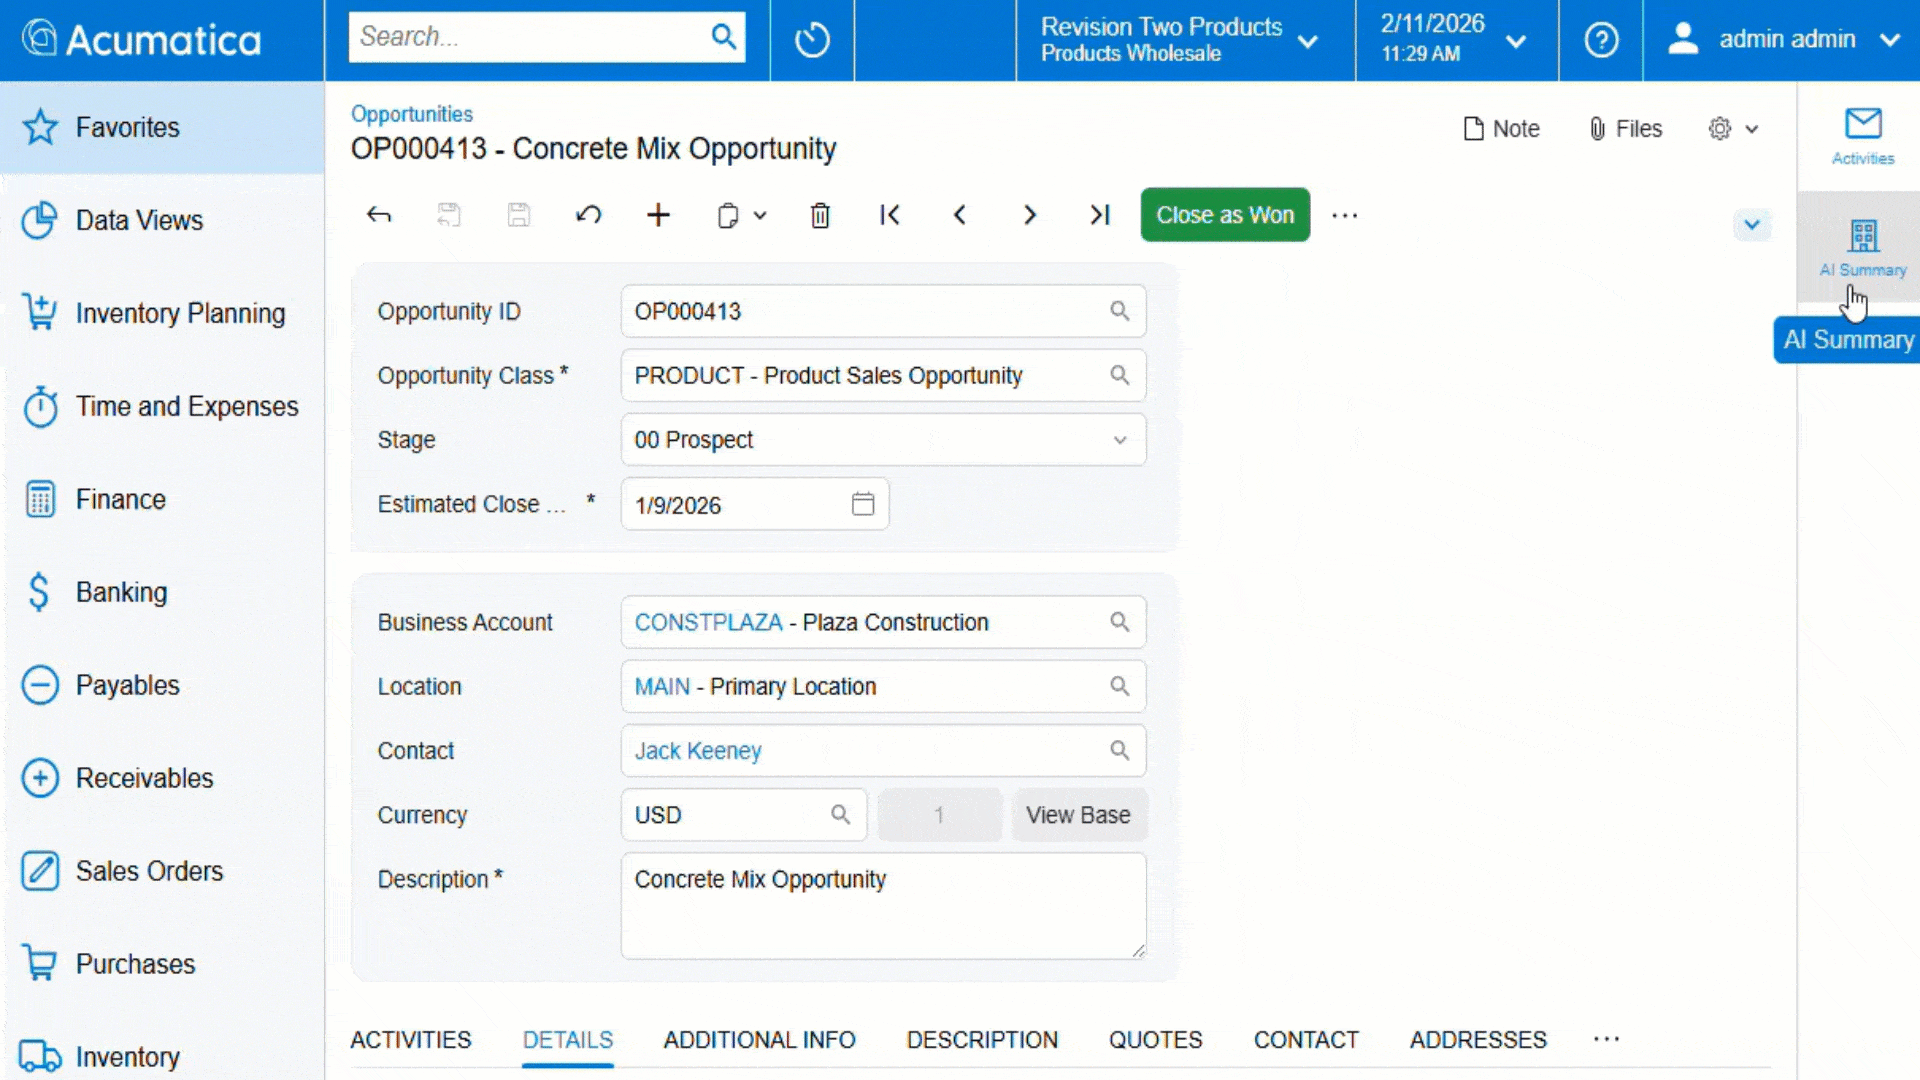
Task: Open toolbar more actions ellipsis
Action: [1345, 215]
